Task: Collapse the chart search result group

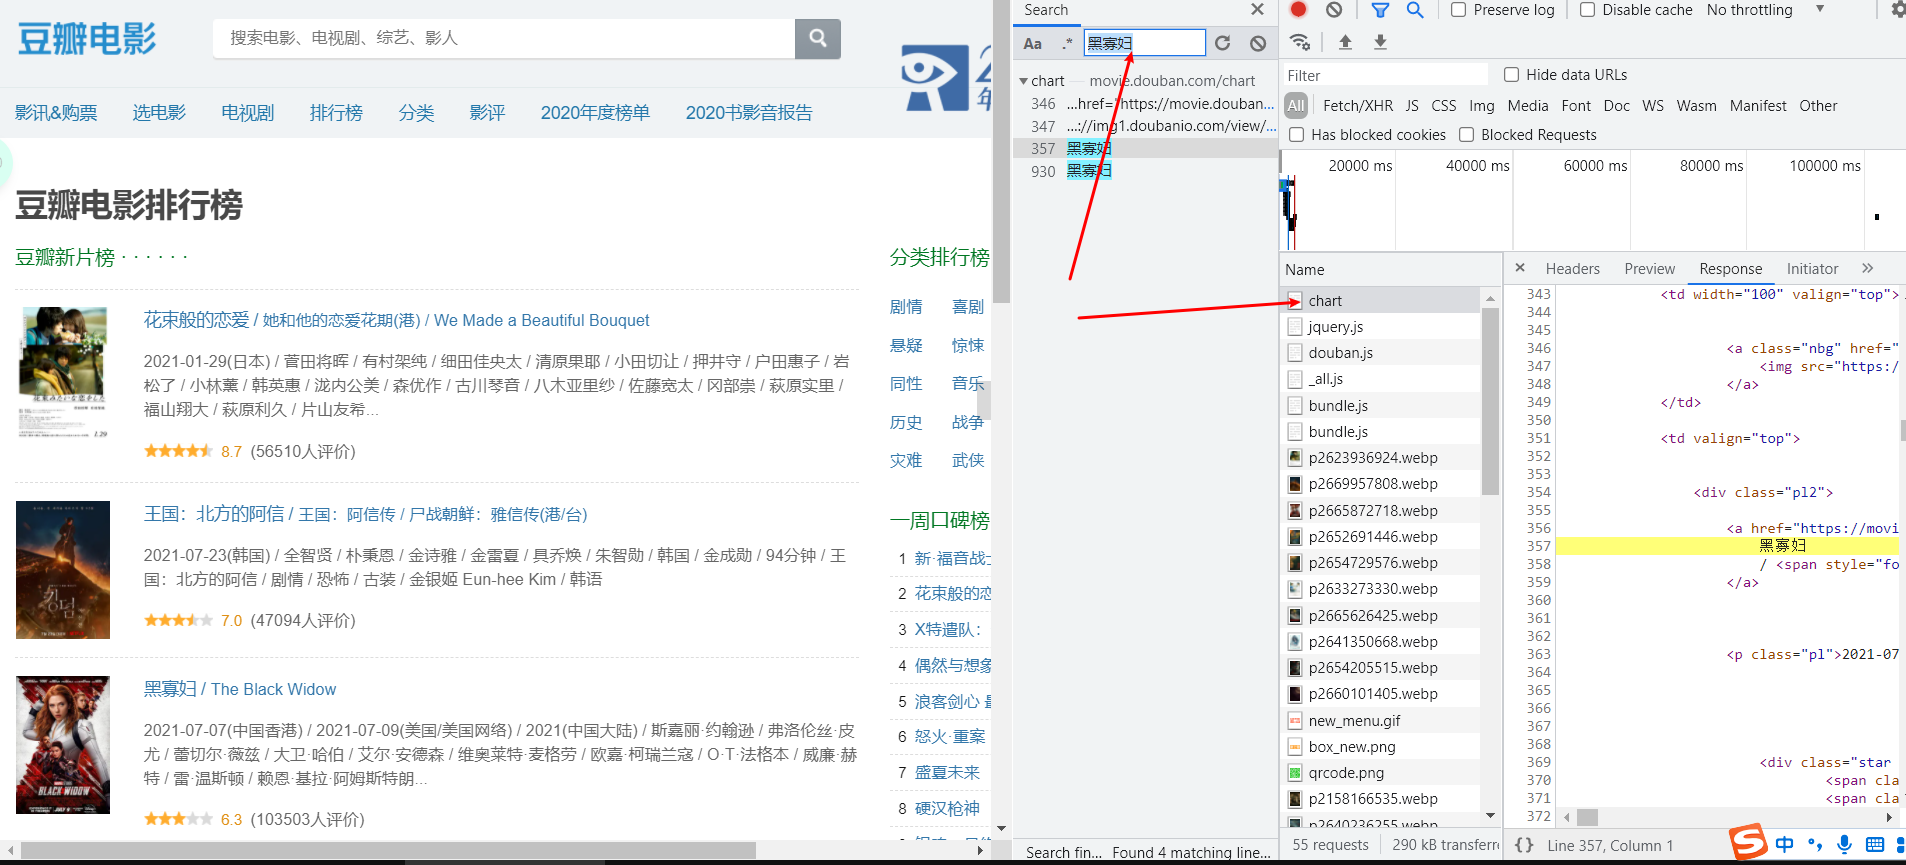Action: [1023, 81]
